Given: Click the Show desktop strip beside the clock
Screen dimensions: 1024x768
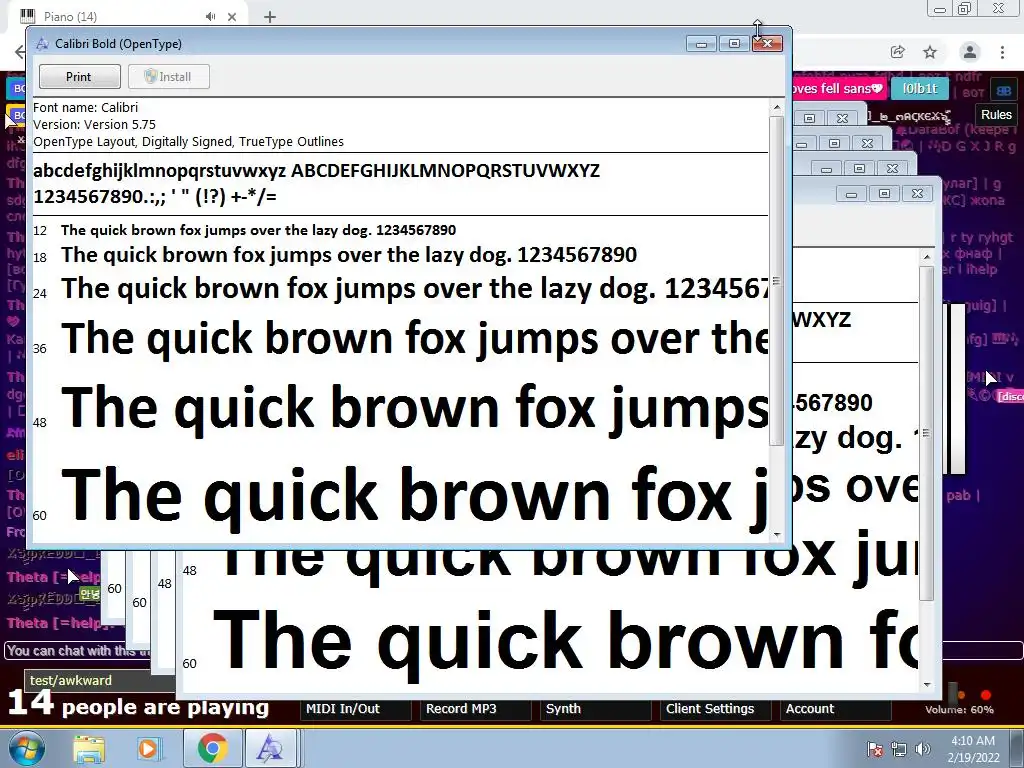Looking at the screenshot, I should pyautogui.click(x=1018, y=748).
